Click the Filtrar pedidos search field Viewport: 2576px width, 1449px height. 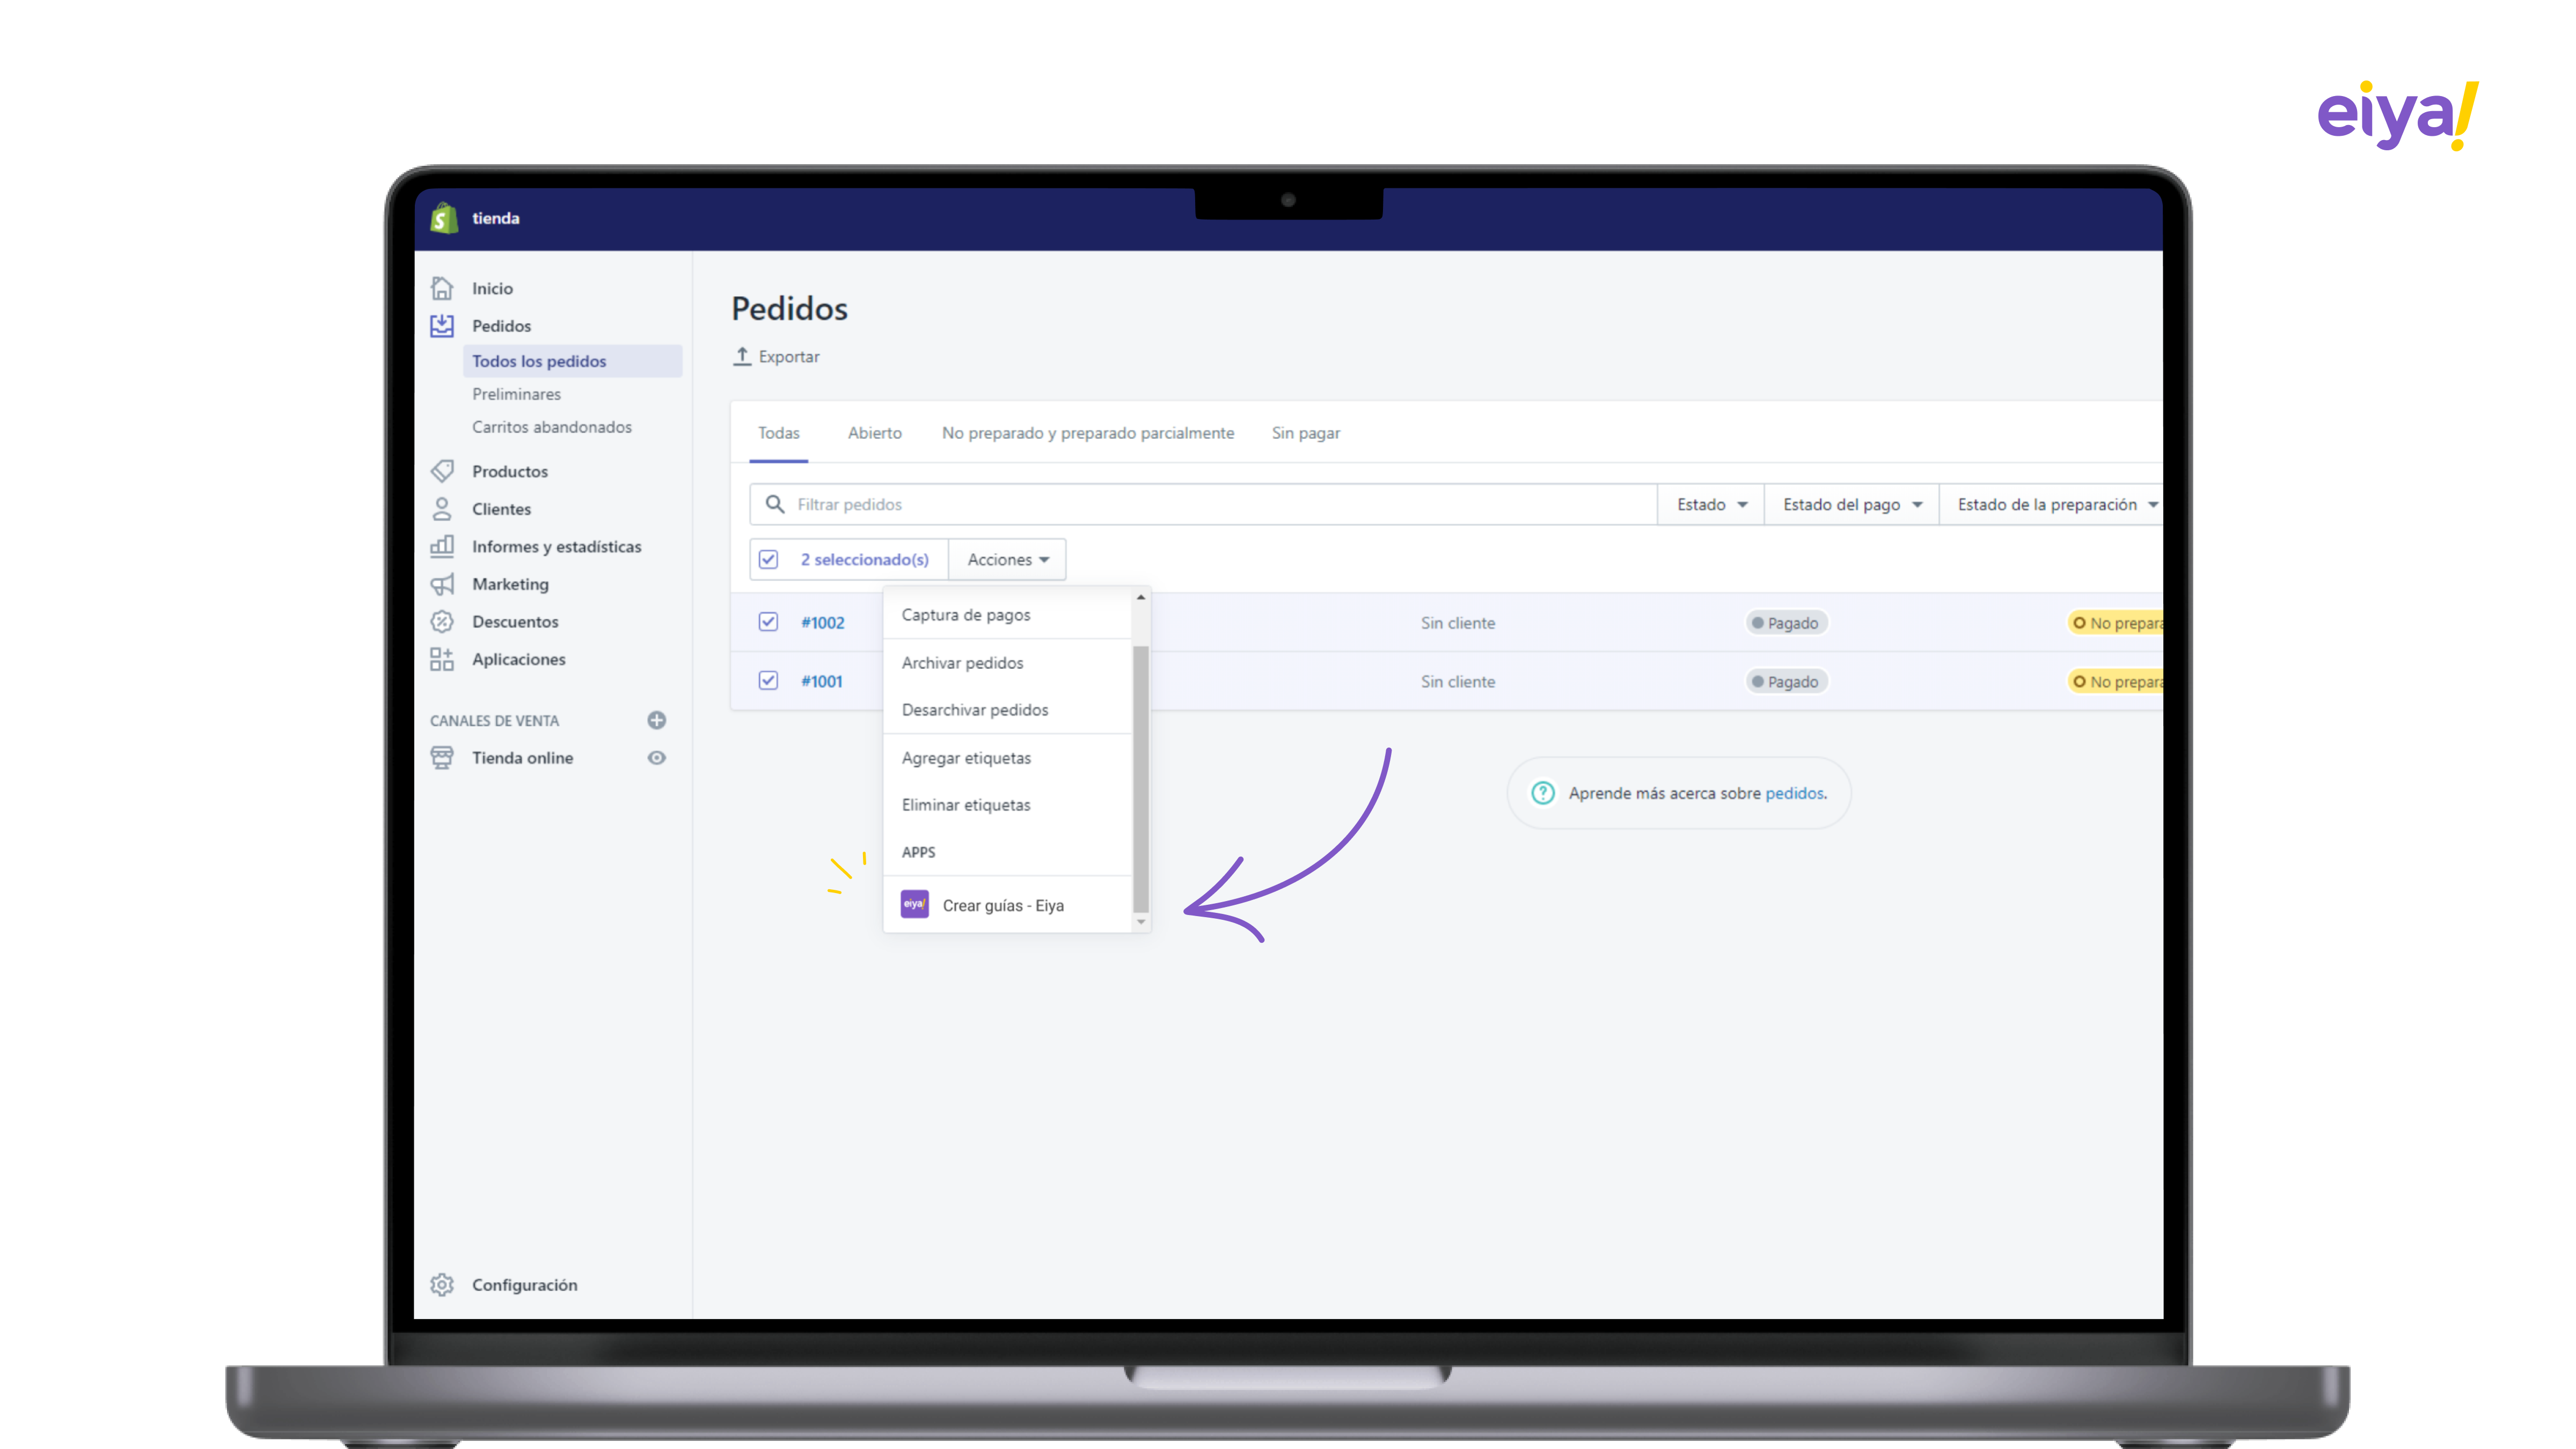tap(1204, 504)
